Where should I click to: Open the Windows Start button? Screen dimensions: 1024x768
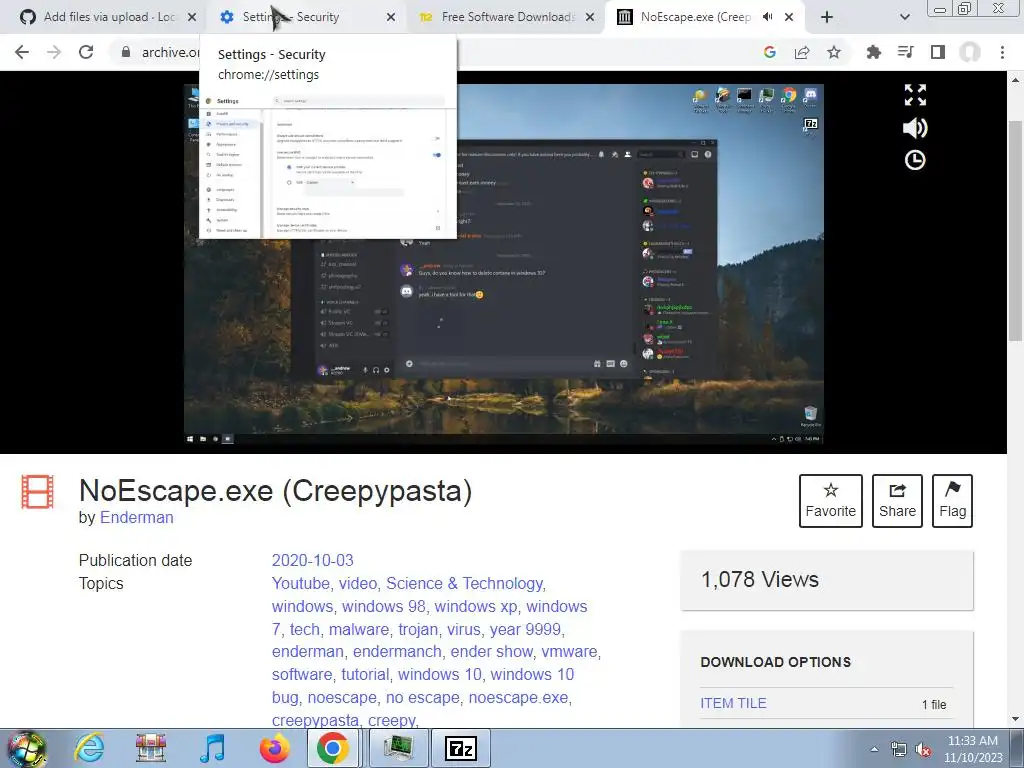pos(26,748)
